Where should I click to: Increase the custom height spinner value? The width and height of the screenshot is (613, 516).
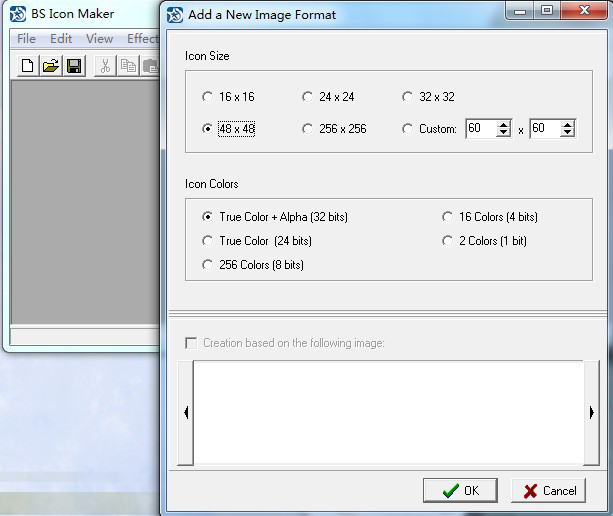coord(567,124)
